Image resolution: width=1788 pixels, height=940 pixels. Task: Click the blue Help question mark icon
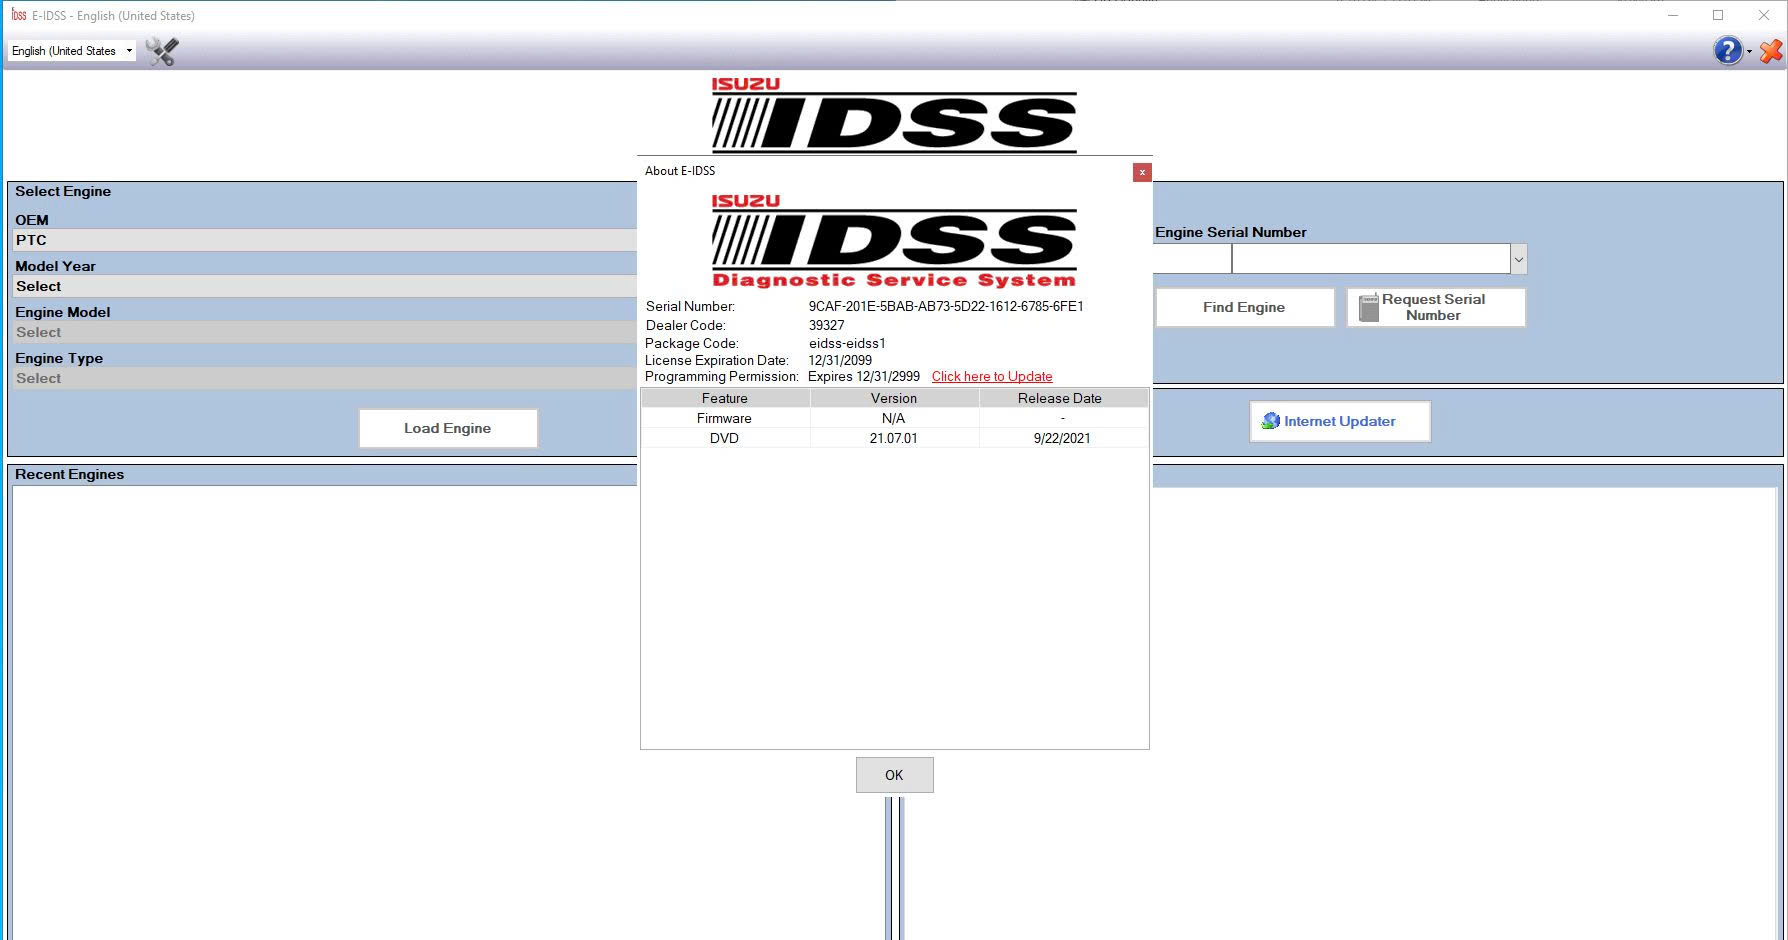(x=1726, y=50)
